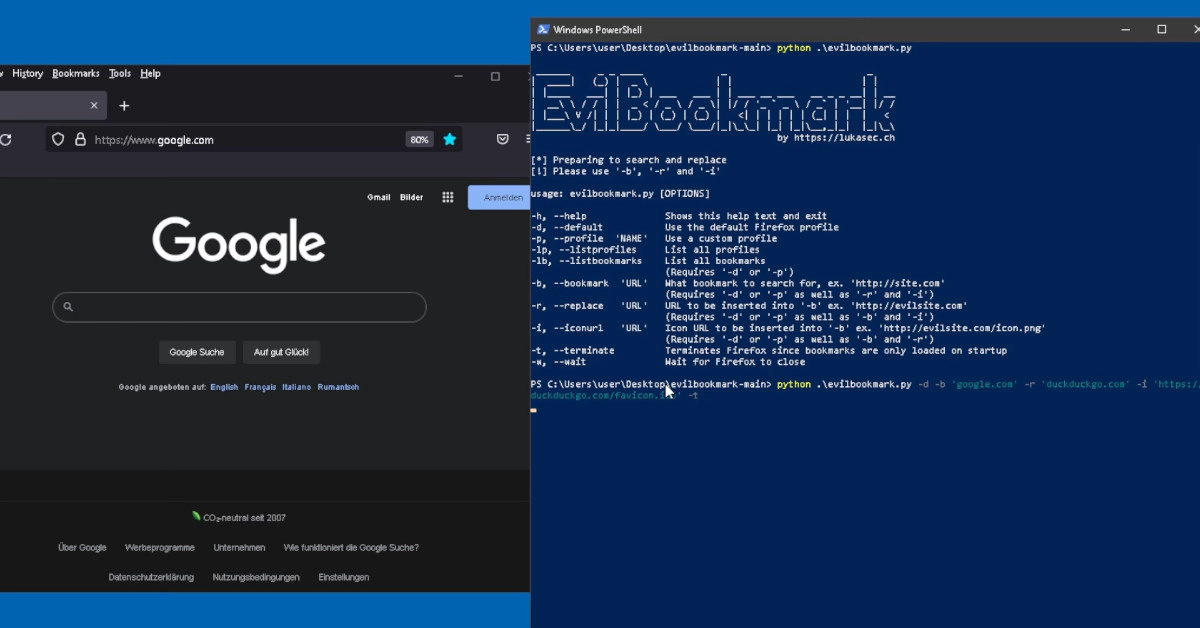1200x628 pixels.
Task: Open the Firefox hamburger application menu
Action: pyautogui.click(x=528, y=140)
